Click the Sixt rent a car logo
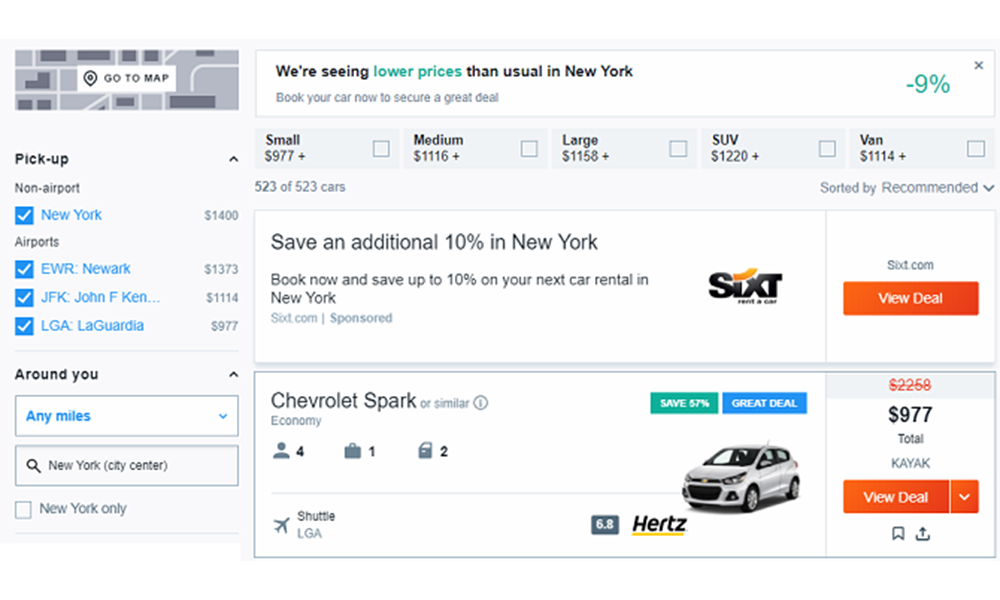Screen dimensions: 1000x600 pos(745,286)
